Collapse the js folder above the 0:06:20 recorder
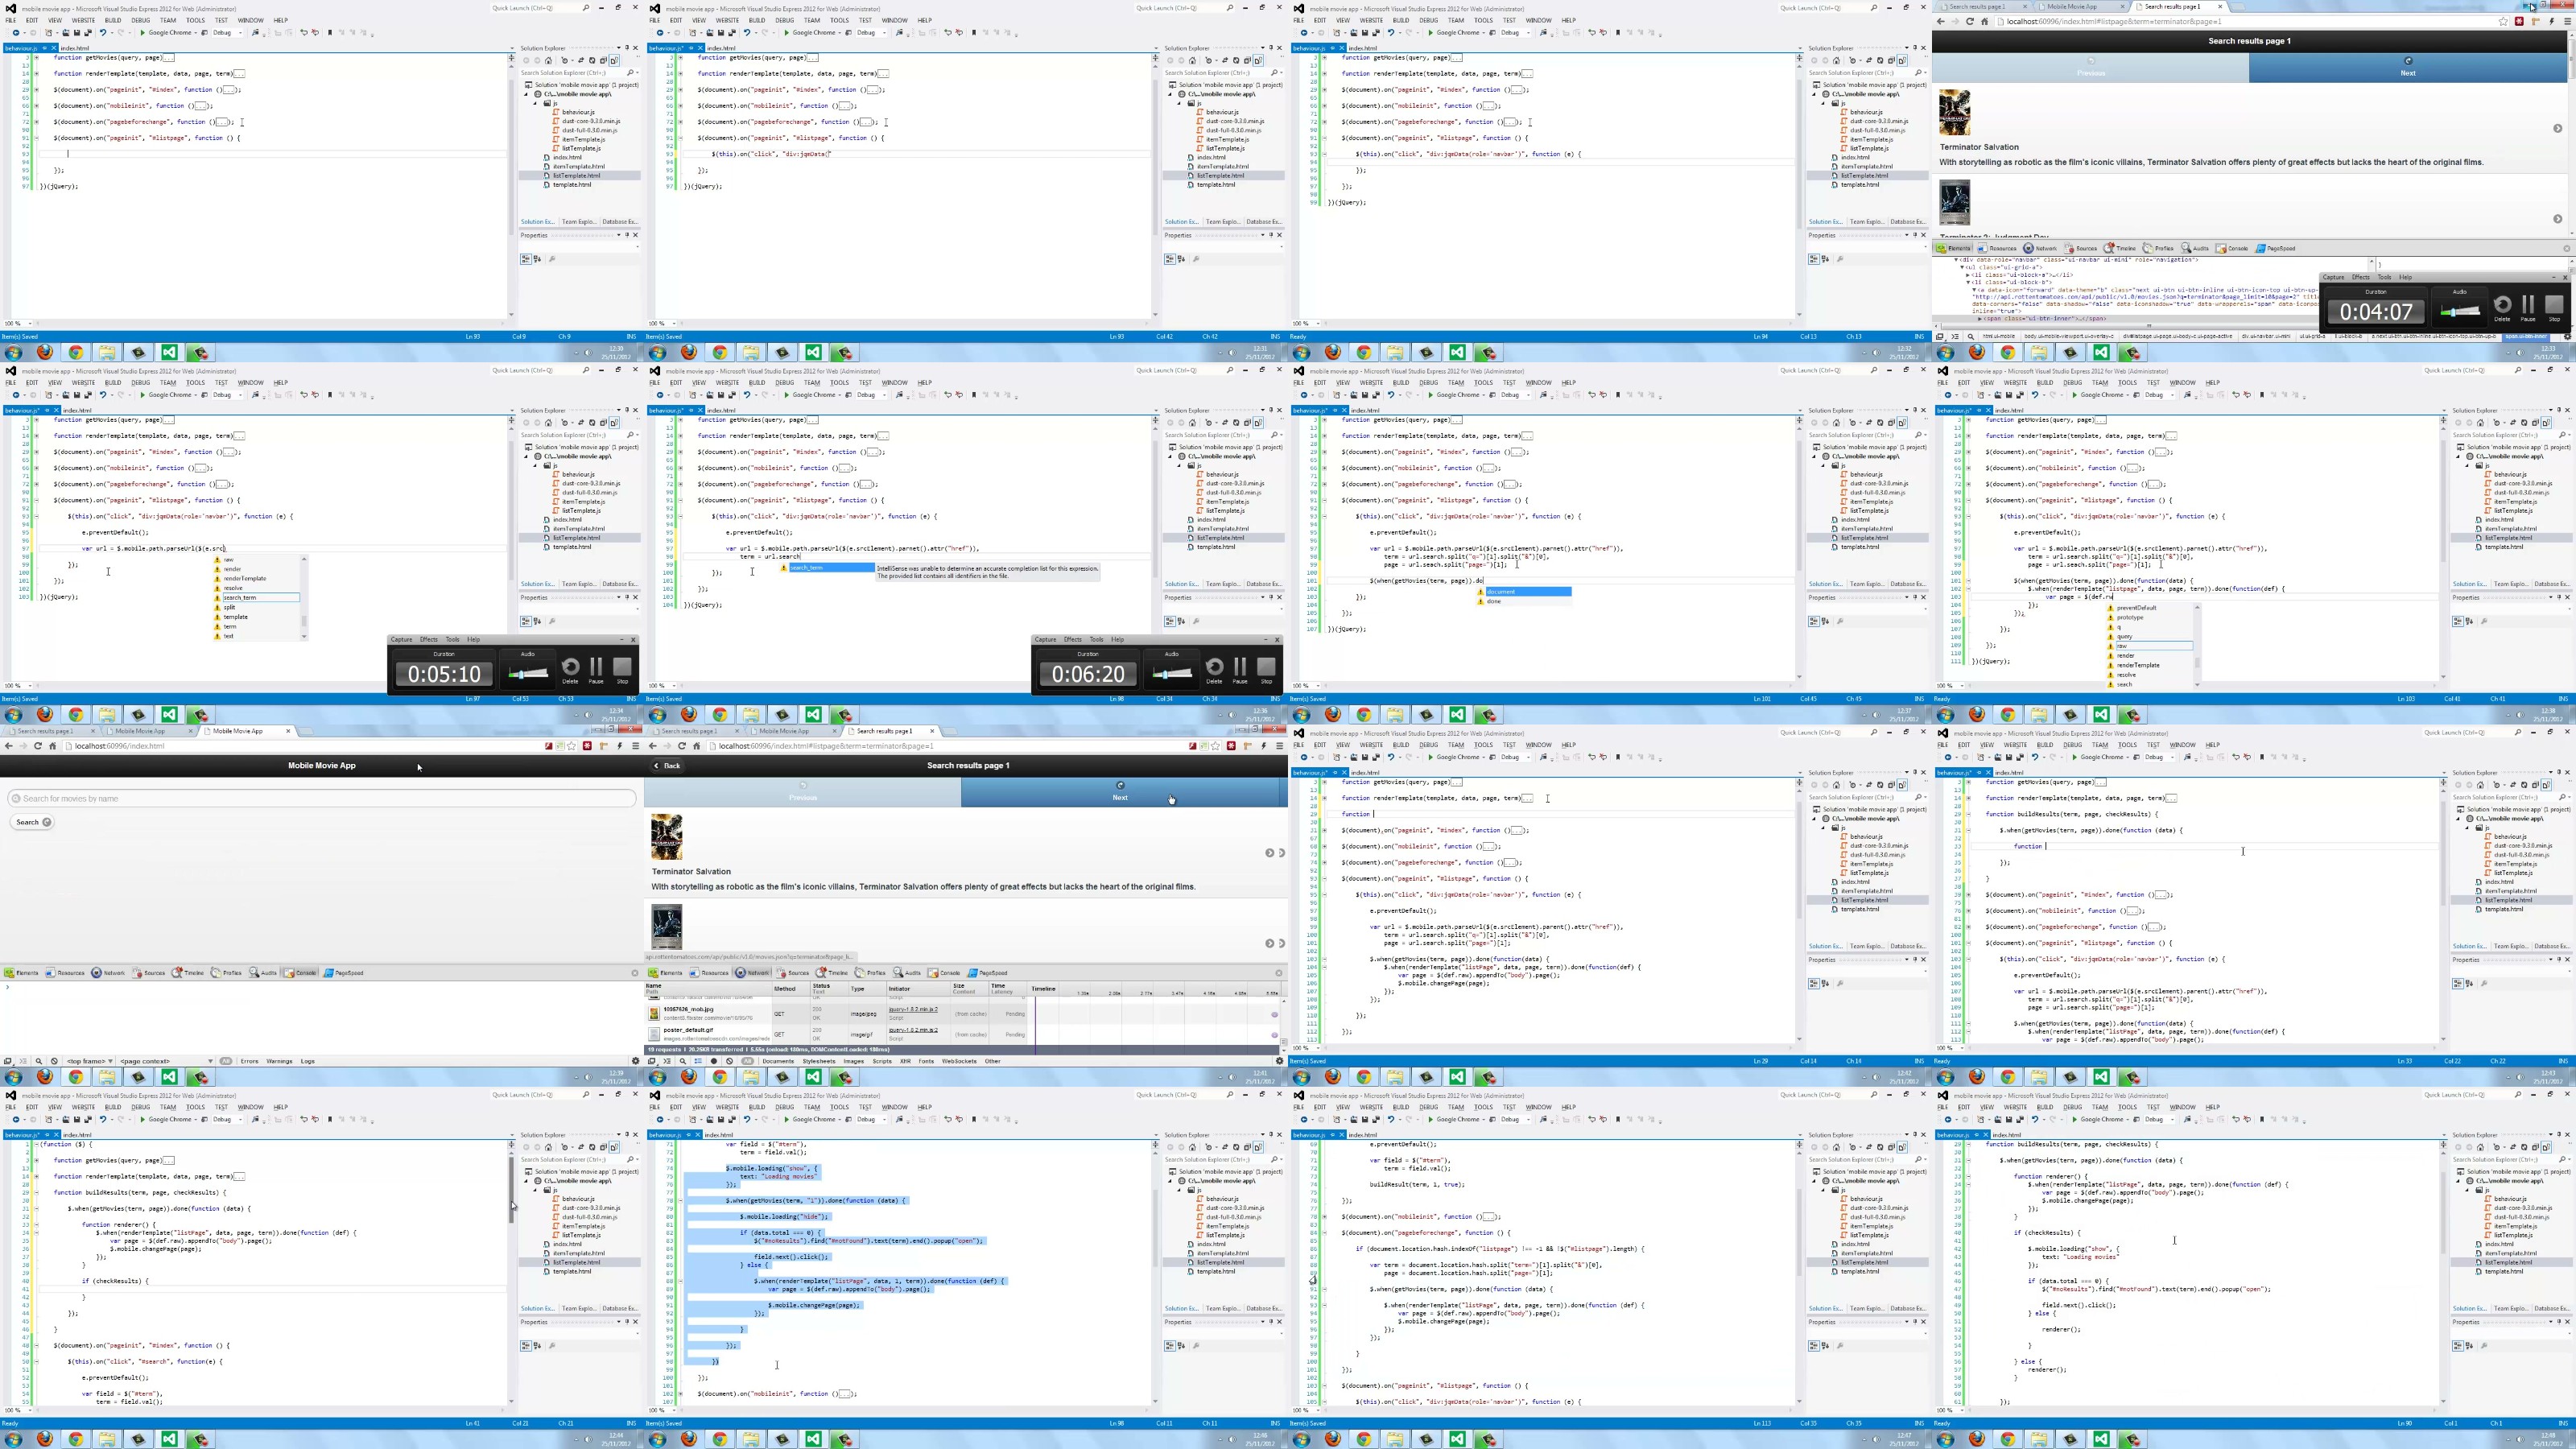This screenshot has width=2576, height=1449. (1181, 465)
